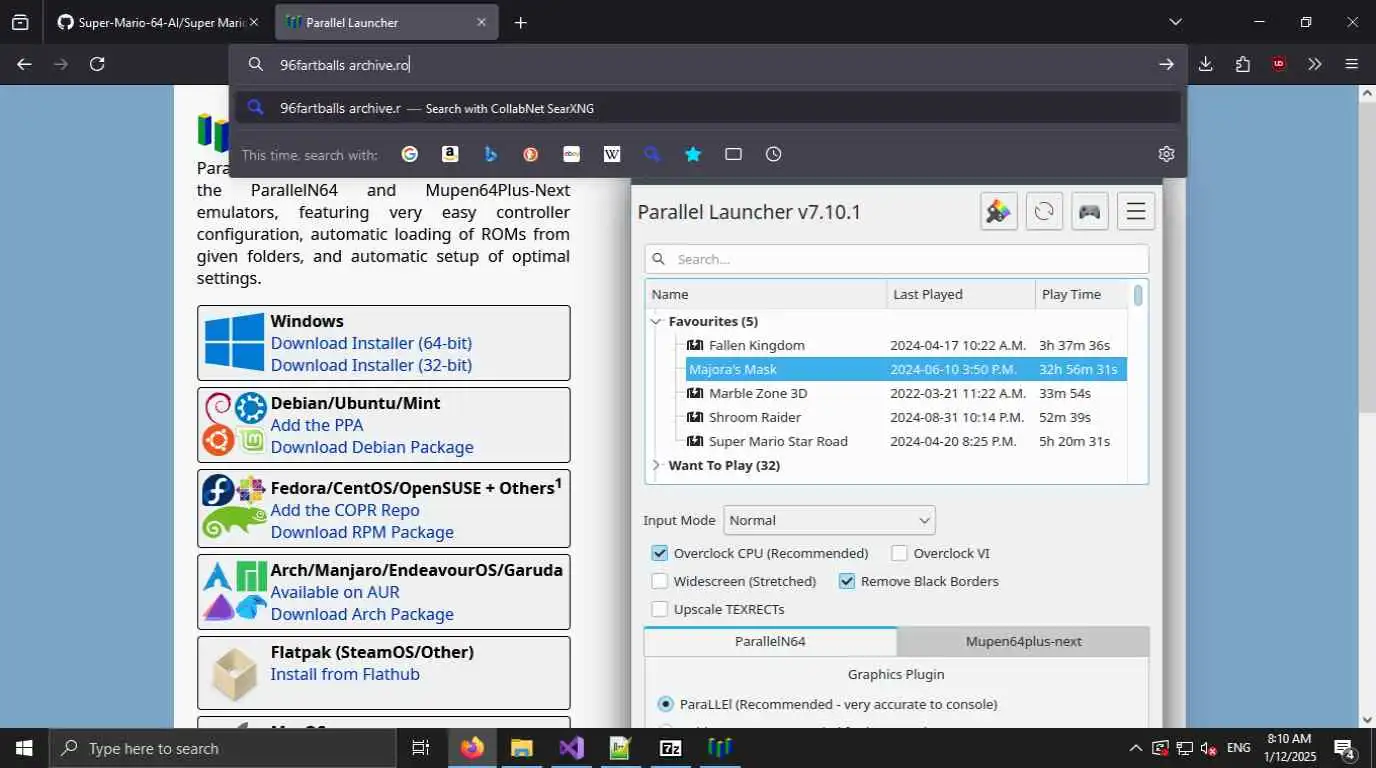
Task: Open 7-Zip from the taskbar
Action: (x=670, y=748)
